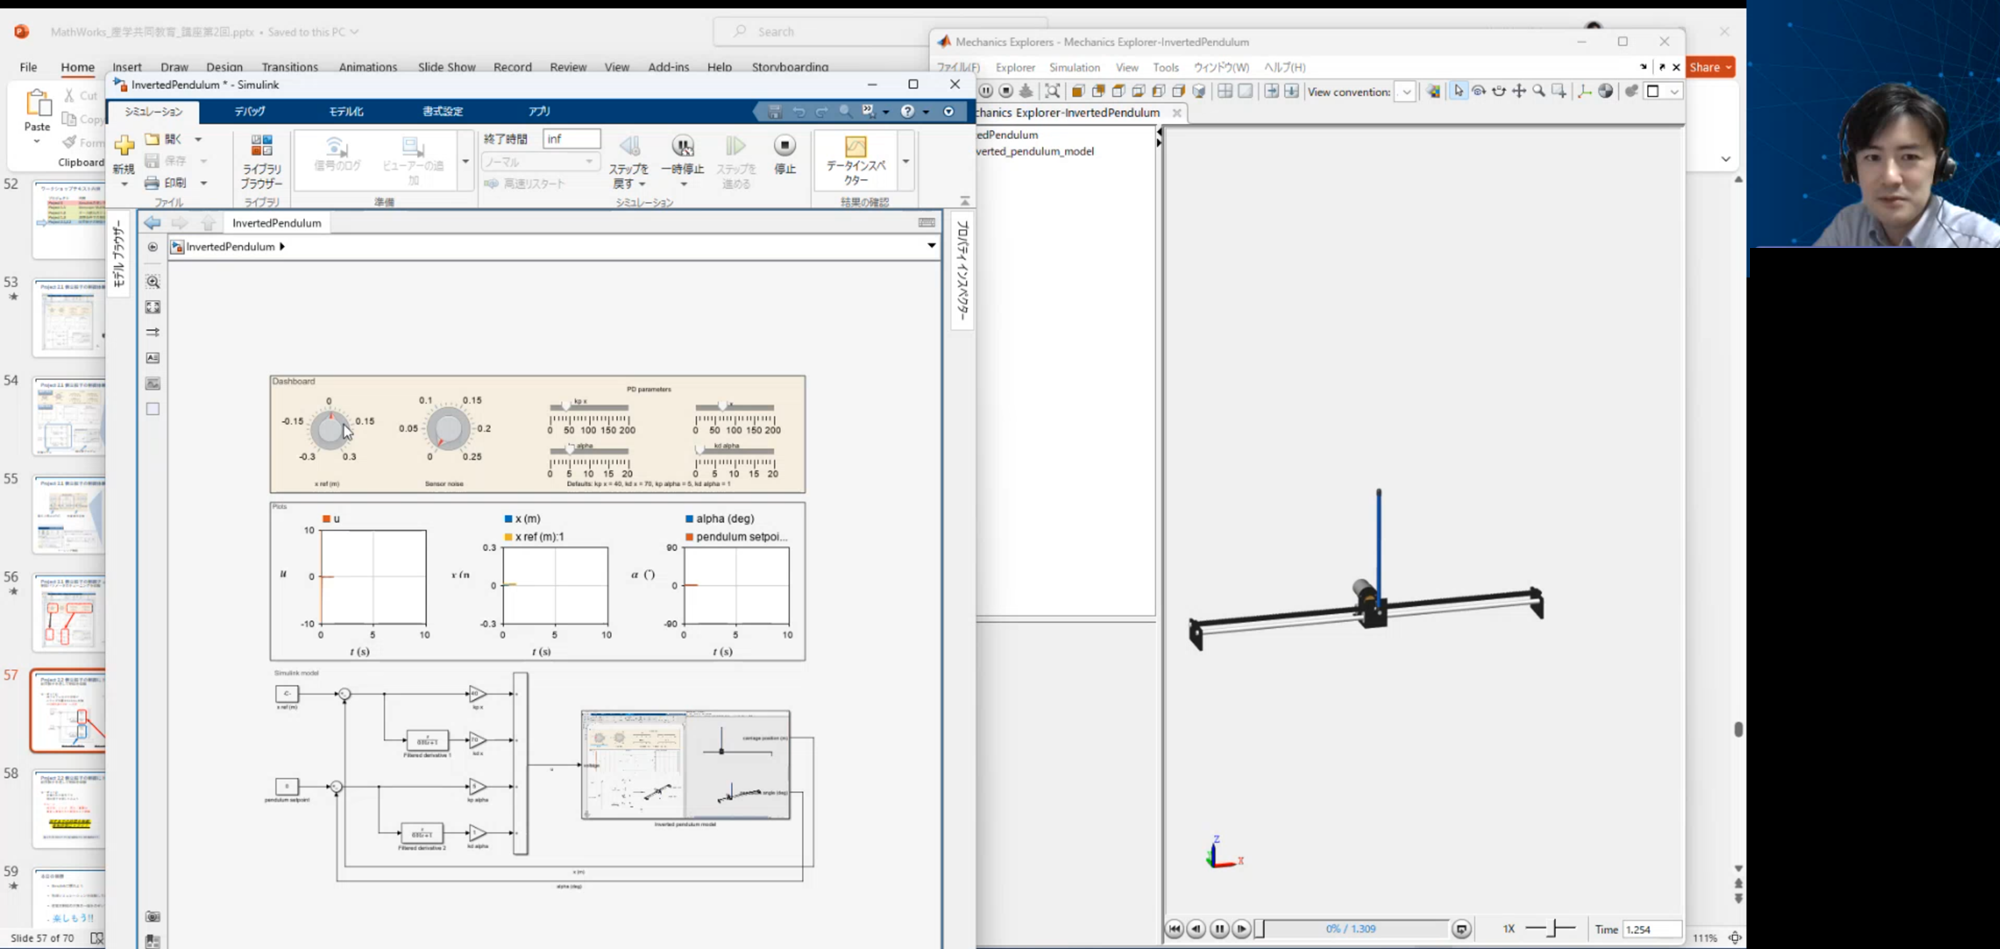Open PowerPoint's Slide Show tab

pos(446,67)
